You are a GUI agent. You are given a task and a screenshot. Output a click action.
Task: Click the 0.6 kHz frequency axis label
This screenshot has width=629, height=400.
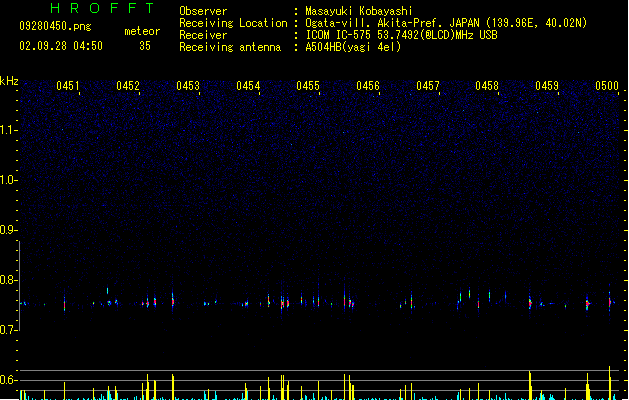point(8,380)
